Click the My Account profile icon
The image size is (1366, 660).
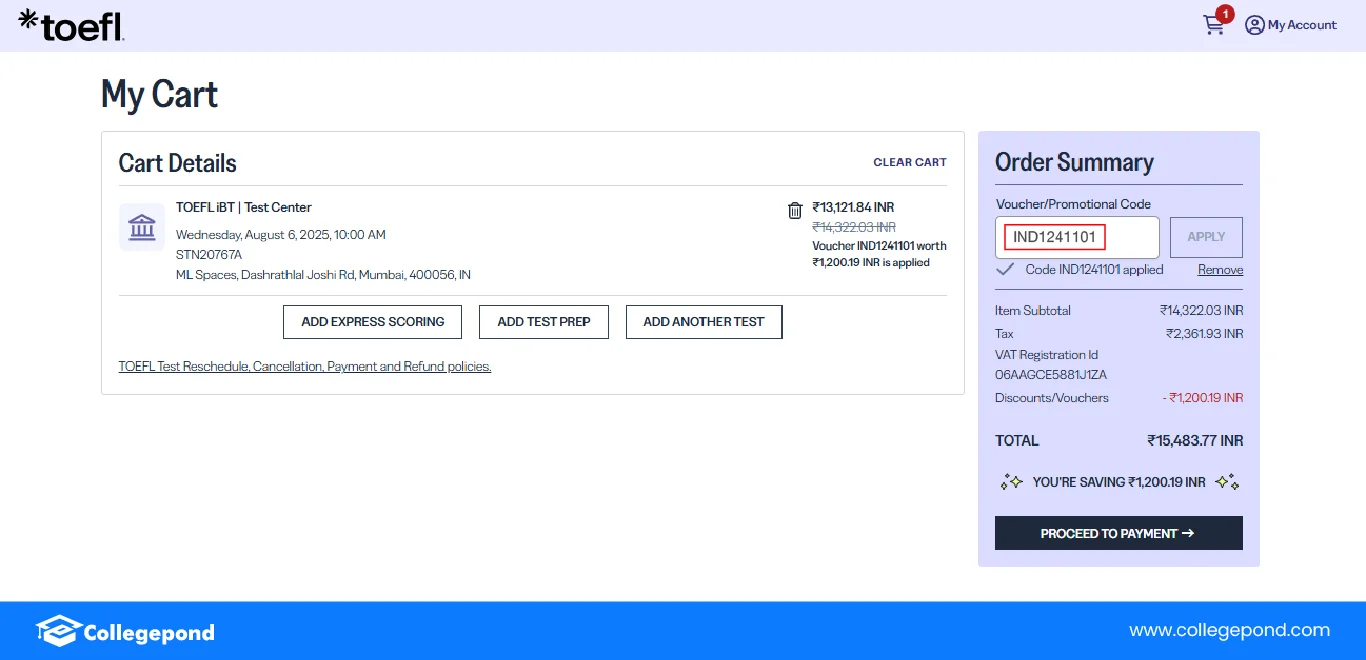point(1255,25)
